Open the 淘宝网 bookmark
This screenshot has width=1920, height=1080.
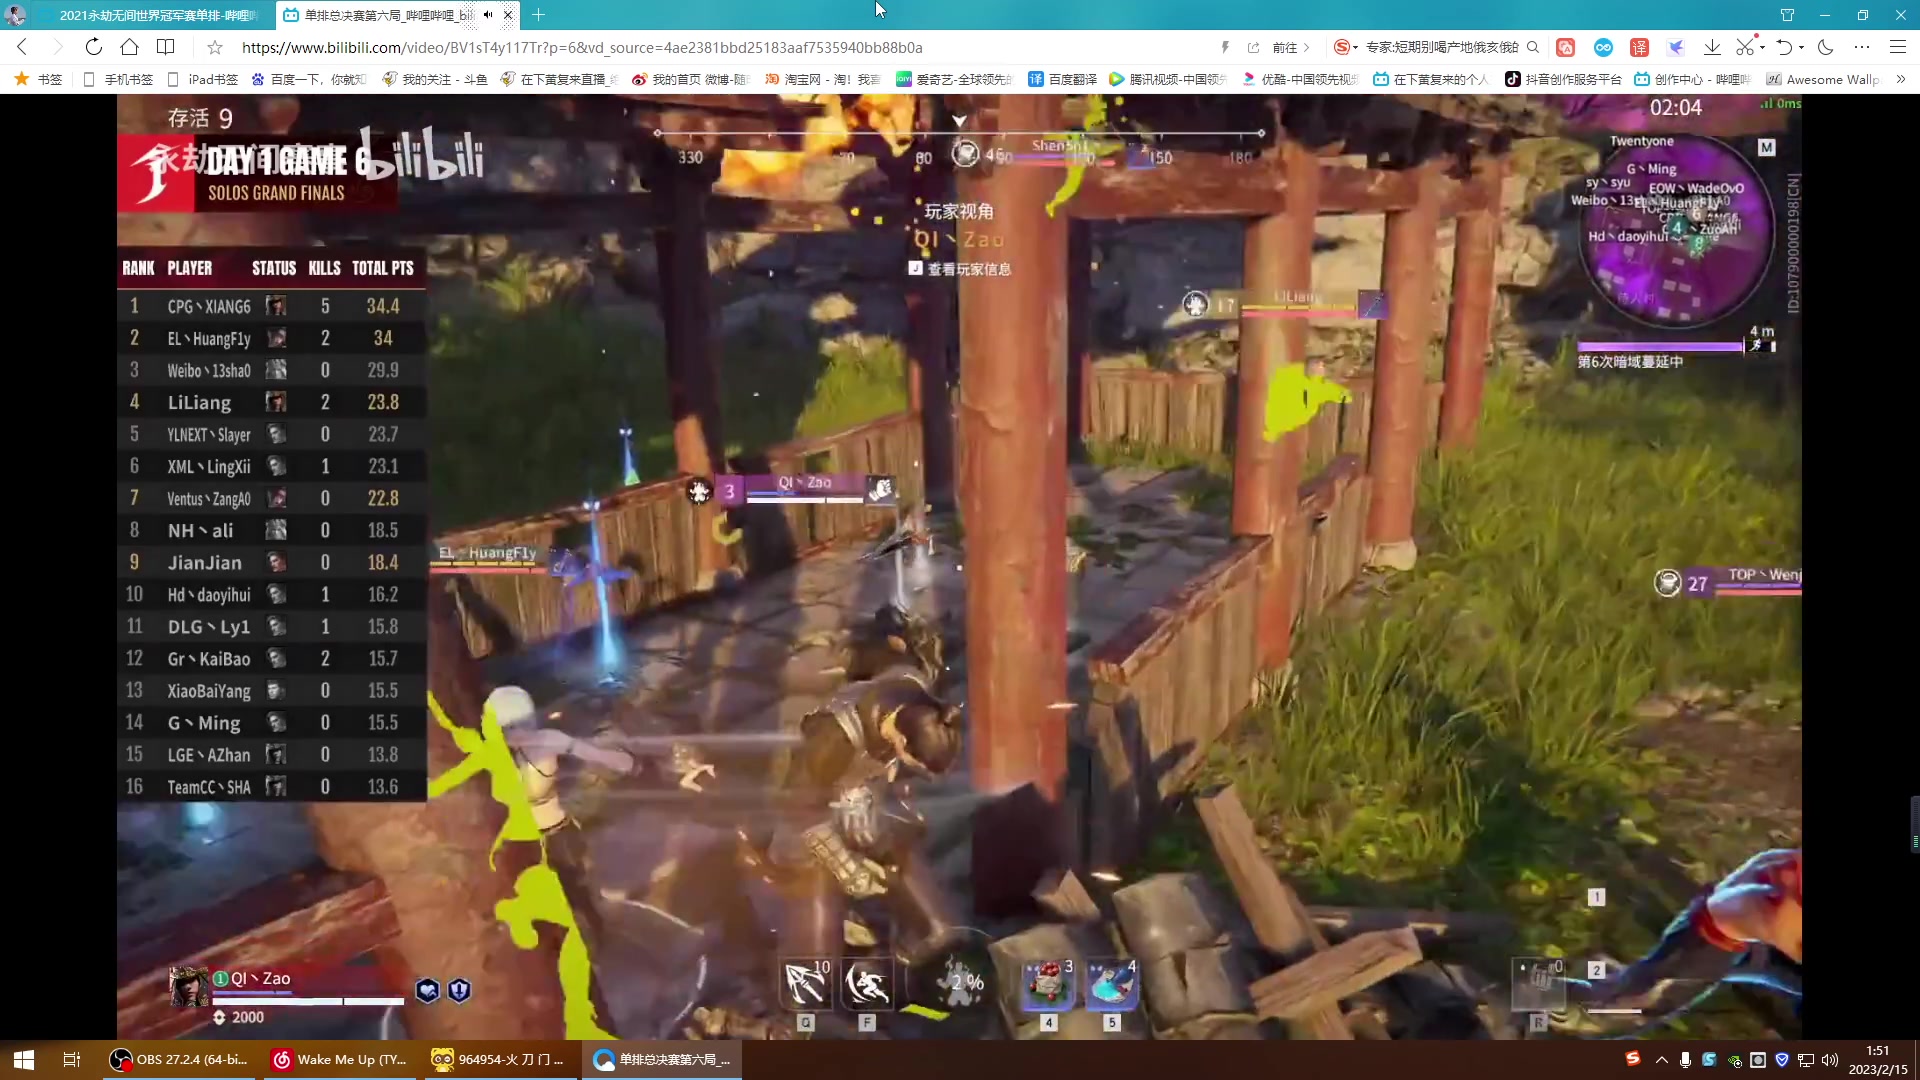pos(822,79)
